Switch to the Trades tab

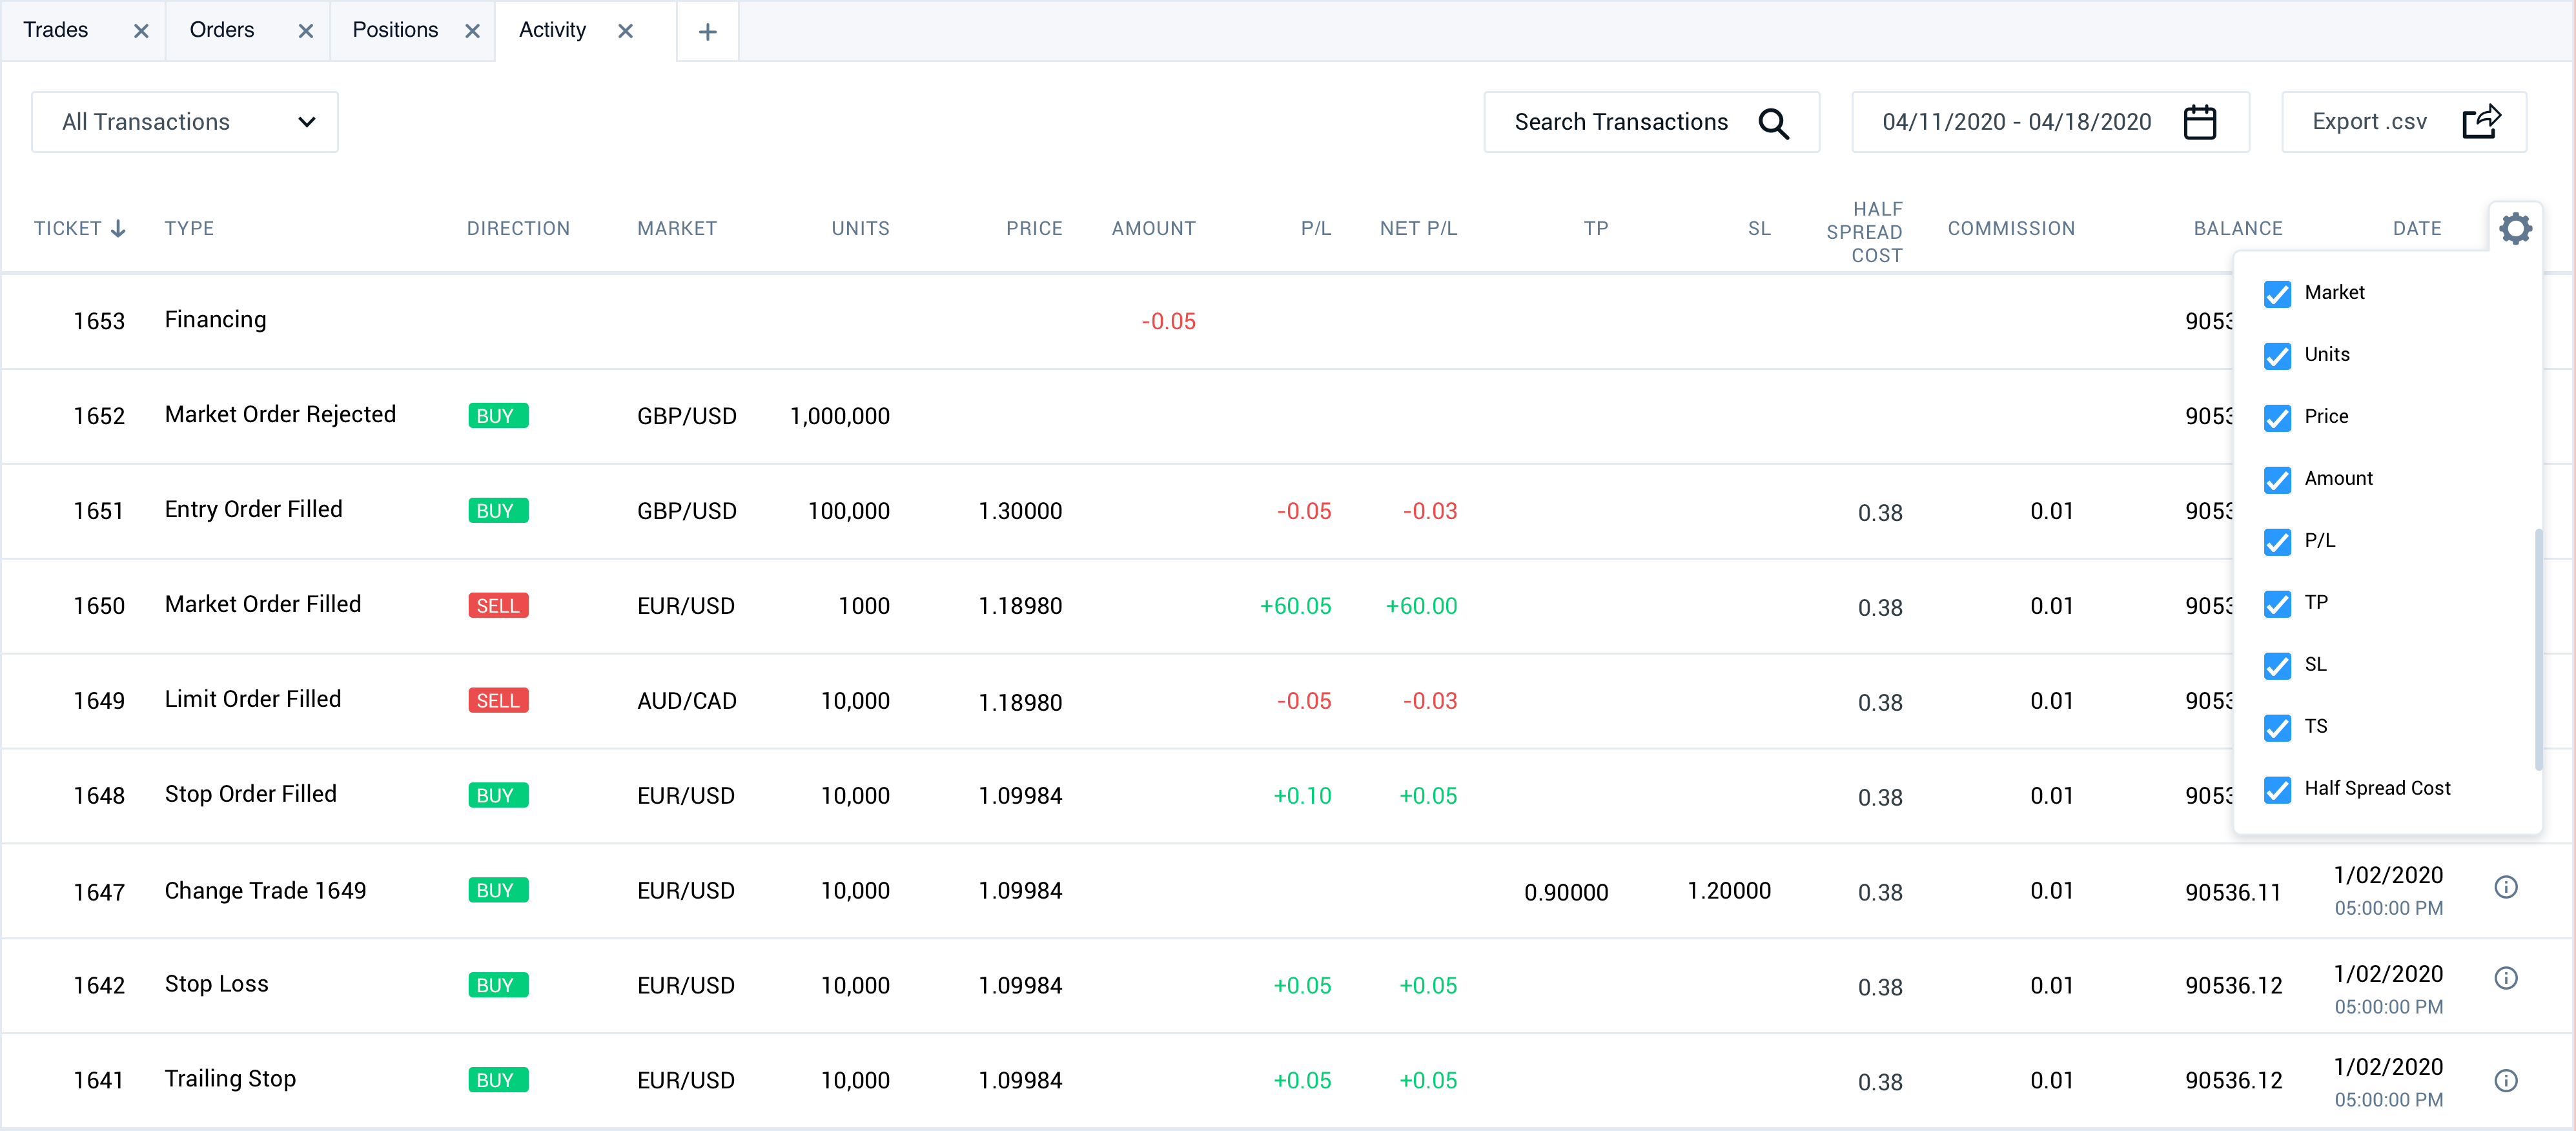pyautogui.click(x=56, y=30)
